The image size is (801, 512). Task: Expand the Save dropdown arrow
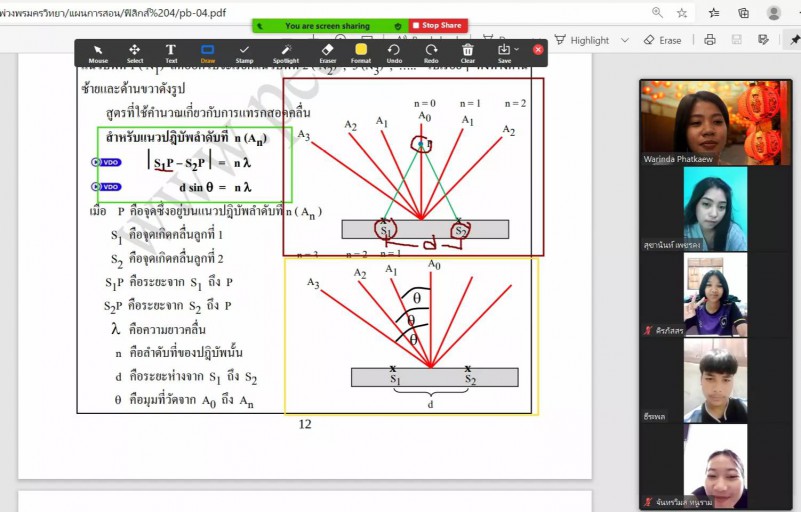point(517,49)
